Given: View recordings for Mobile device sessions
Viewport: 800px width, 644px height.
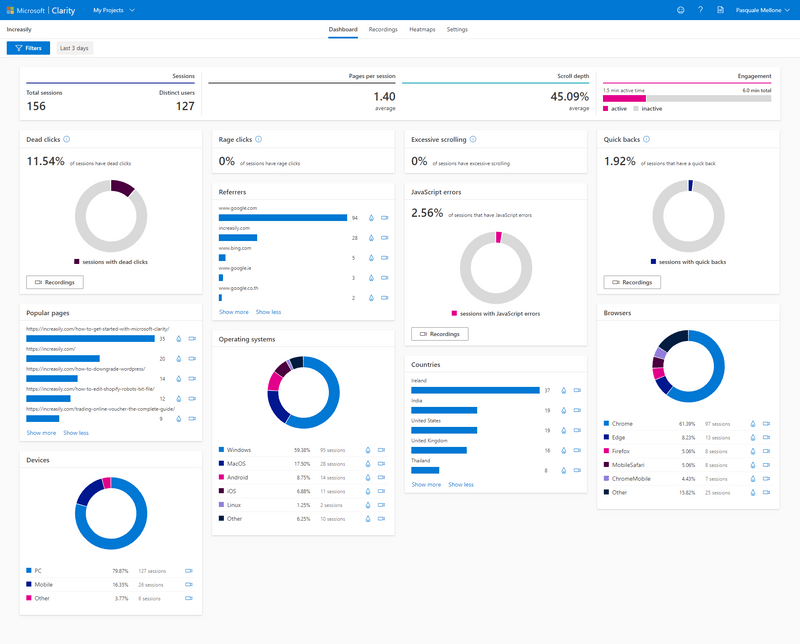Looking at the screenshot, I should [189, 585].
